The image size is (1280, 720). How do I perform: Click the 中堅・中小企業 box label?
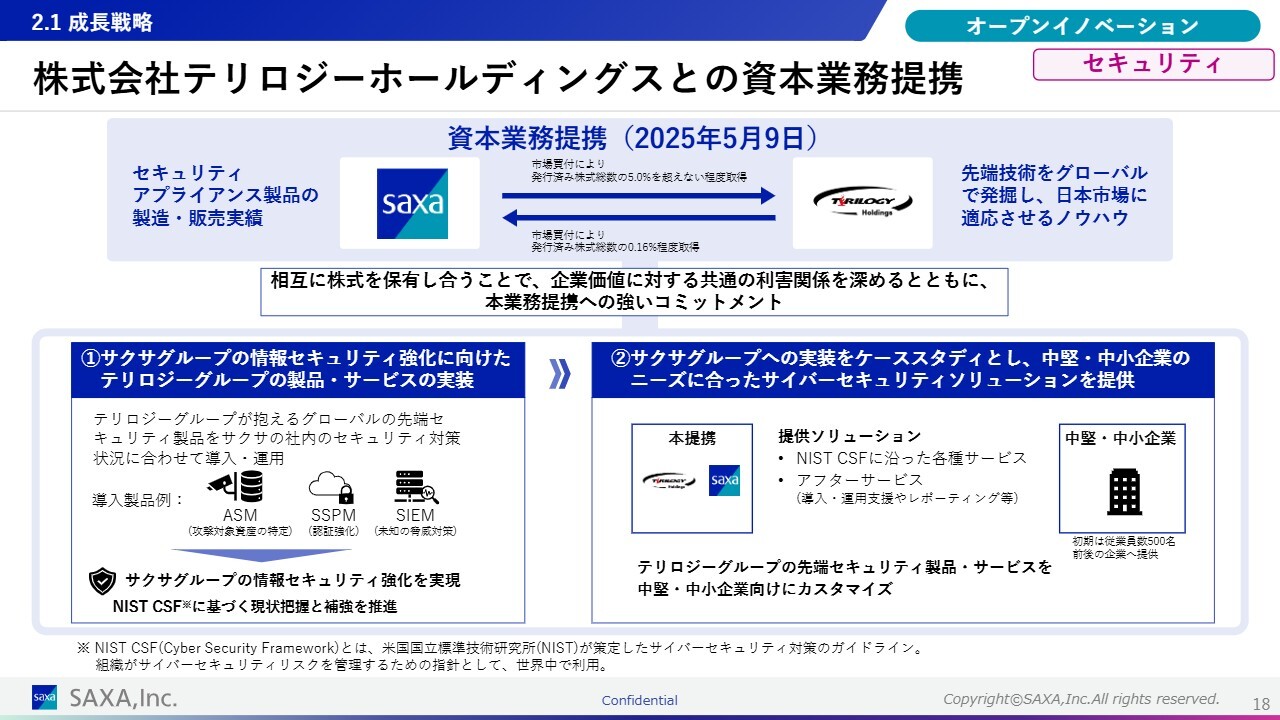[1122, 438]
